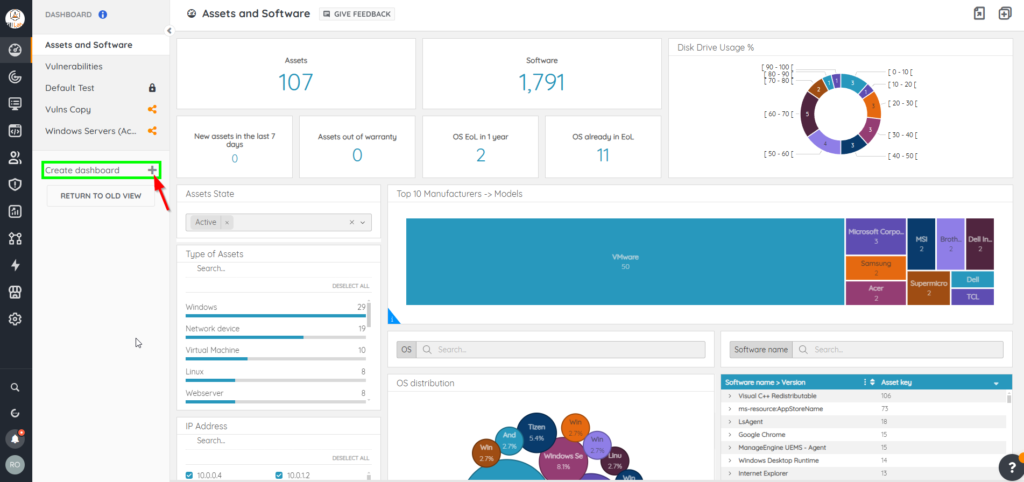Click the sort arrows in Software name header
The width and height of the screenshot is (1024, 482).
871,382
